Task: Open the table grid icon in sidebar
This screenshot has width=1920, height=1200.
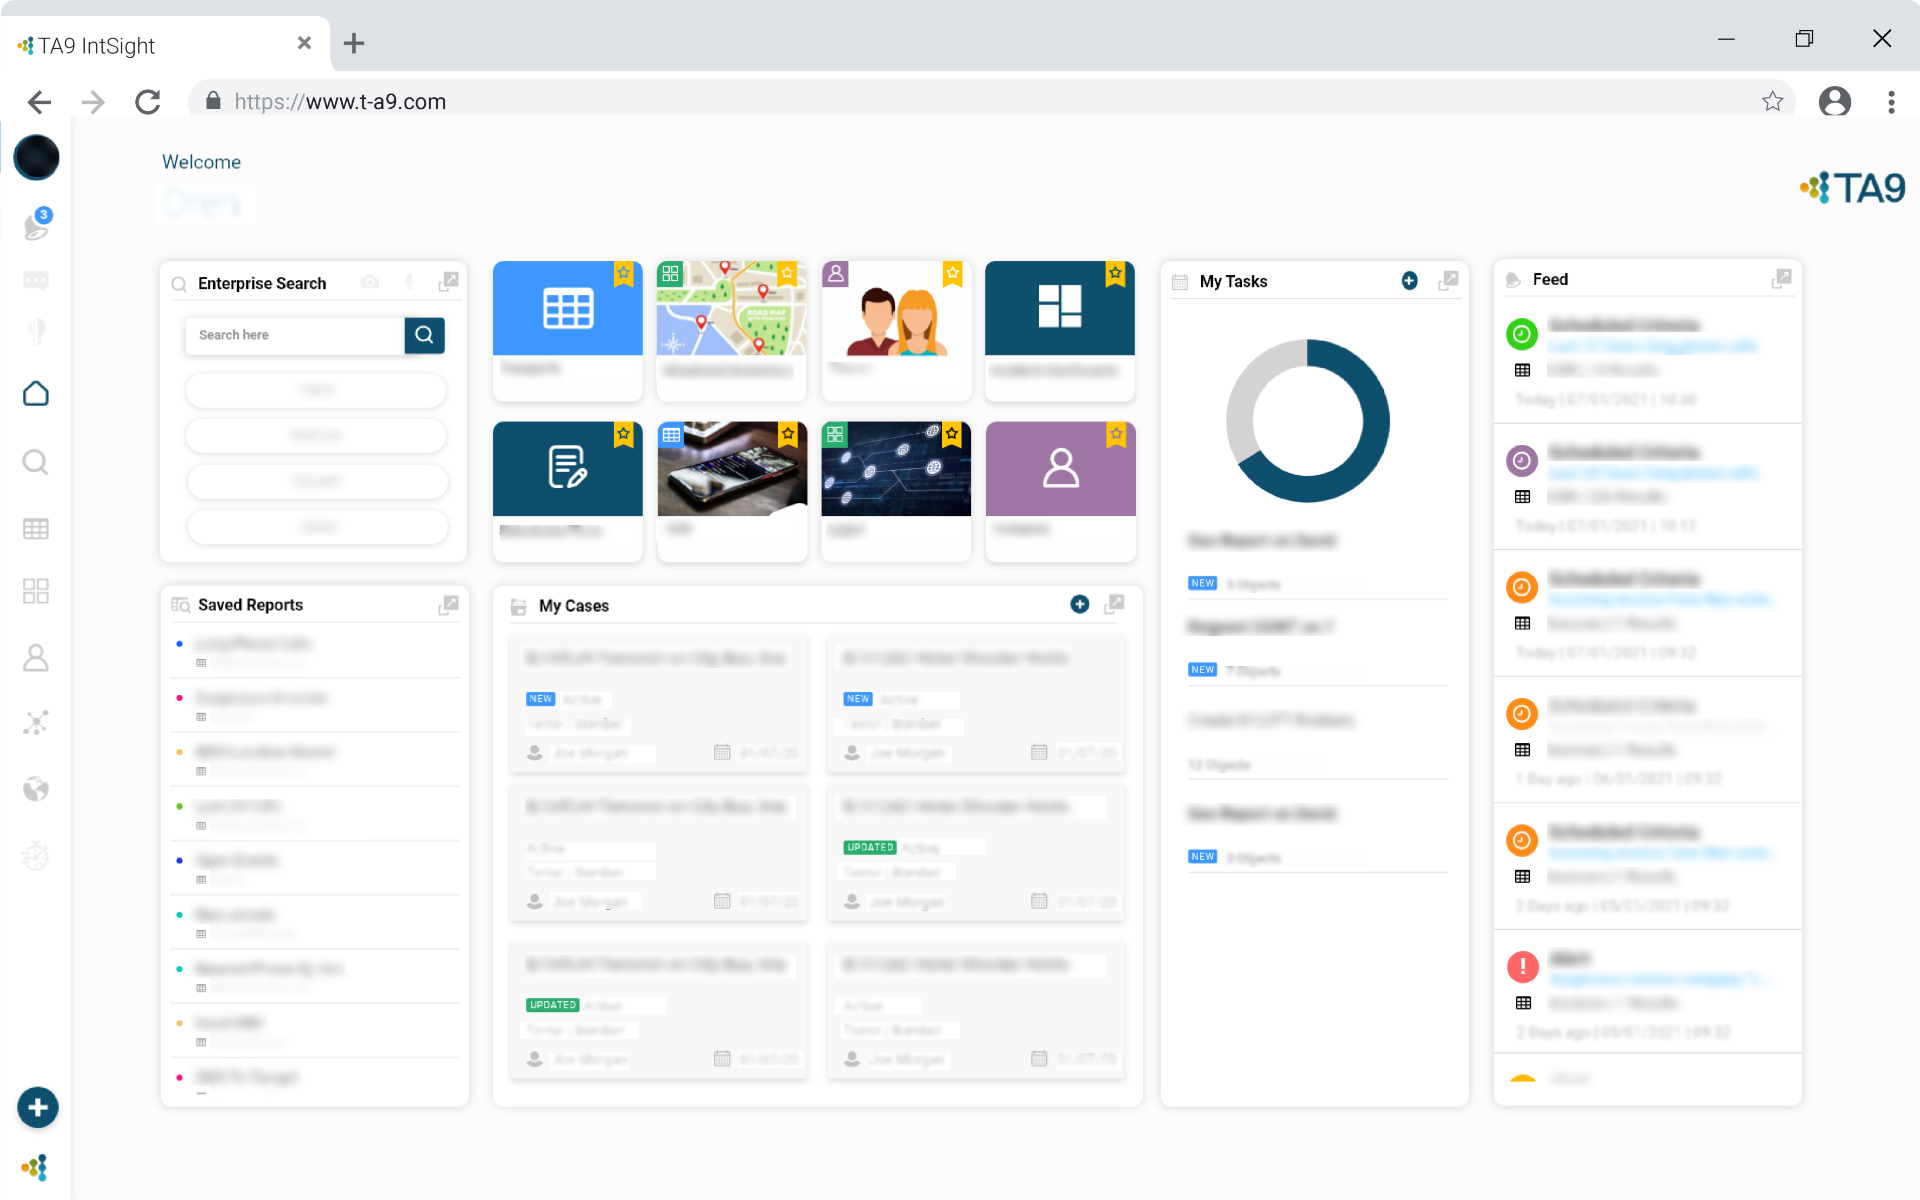Action: tap(36, 529)
